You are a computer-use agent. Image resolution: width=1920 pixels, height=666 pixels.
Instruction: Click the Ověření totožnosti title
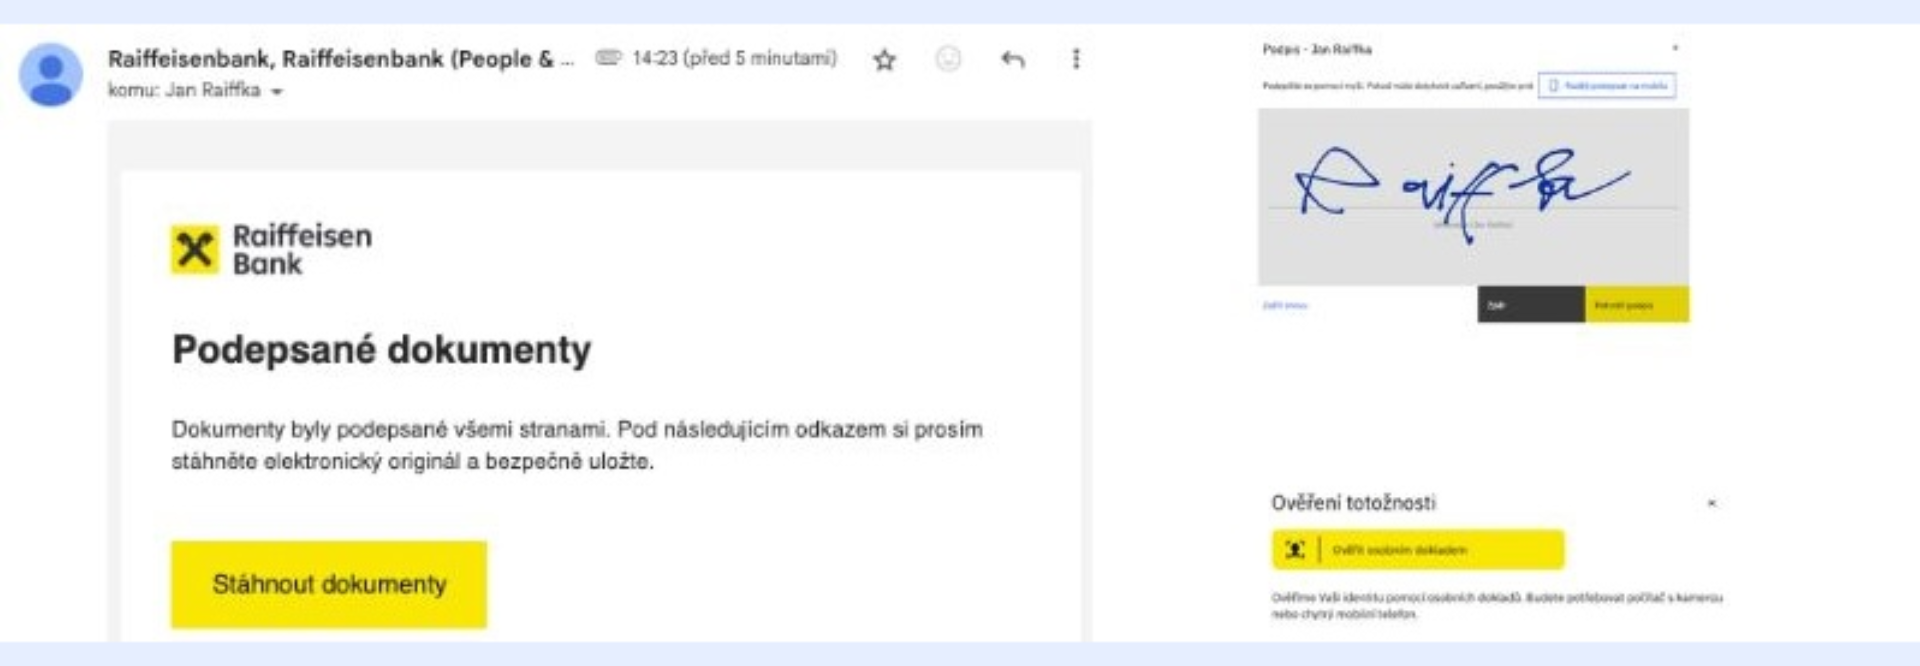coord(1353,503)
